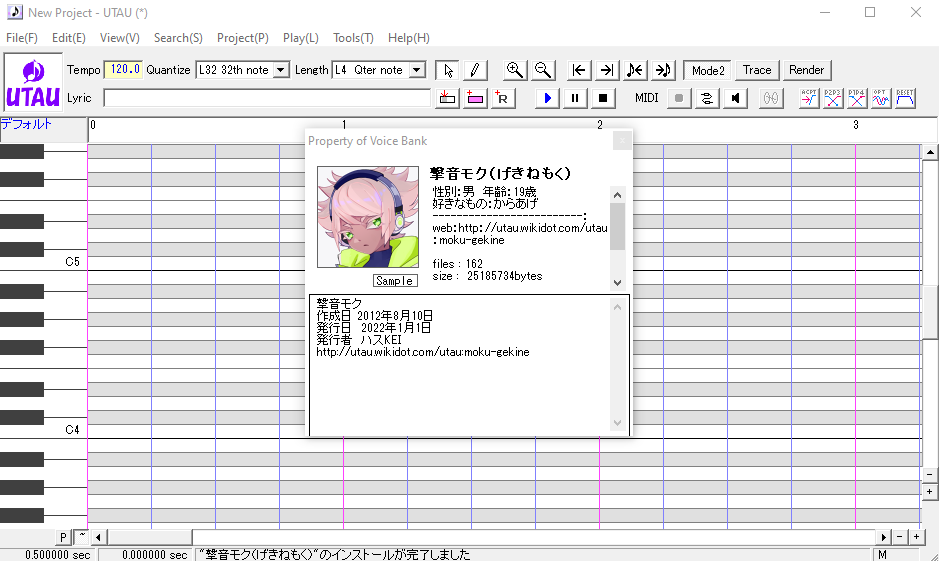The image size is (939, 561).
Task: Click horizontal zoom plus button
Action: click(916, 537)
